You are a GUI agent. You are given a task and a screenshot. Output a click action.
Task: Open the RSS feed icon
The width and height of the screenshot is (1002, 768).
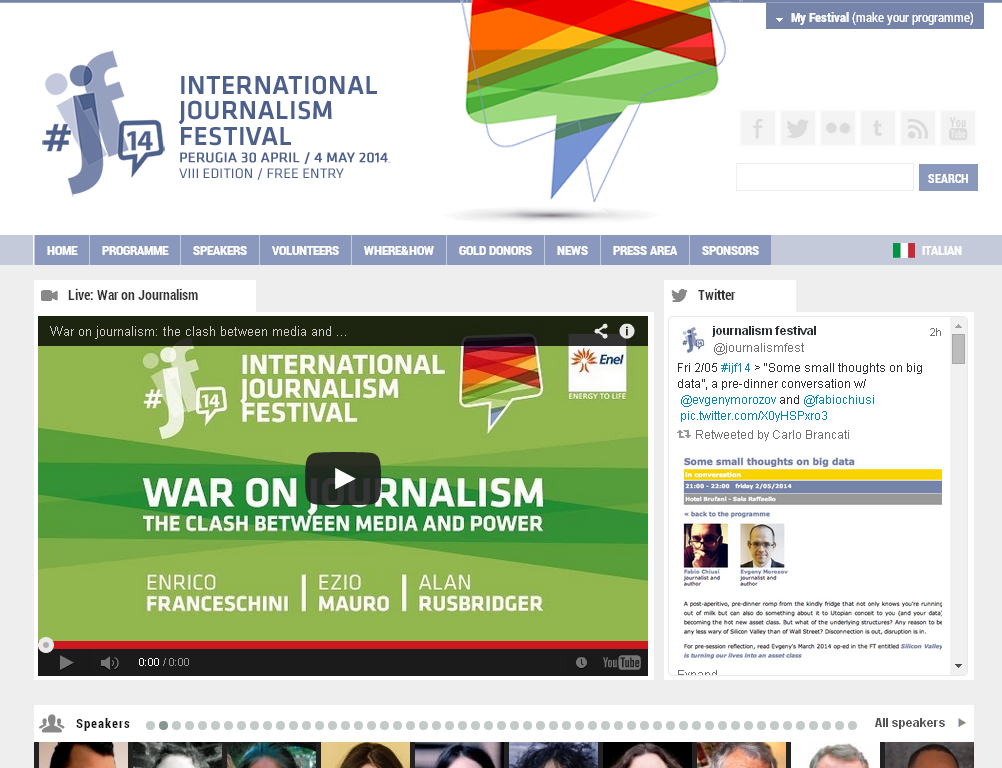coord(918,128)
